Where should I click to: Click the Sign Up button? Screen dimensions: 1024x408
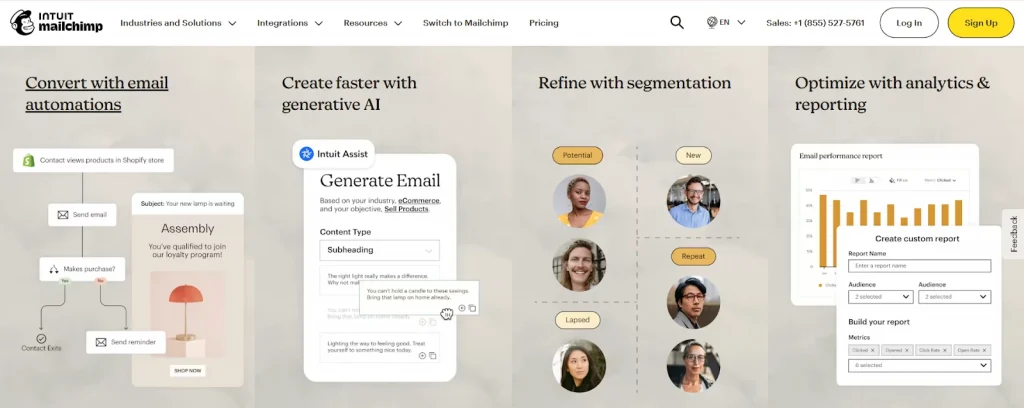point(980,23)
